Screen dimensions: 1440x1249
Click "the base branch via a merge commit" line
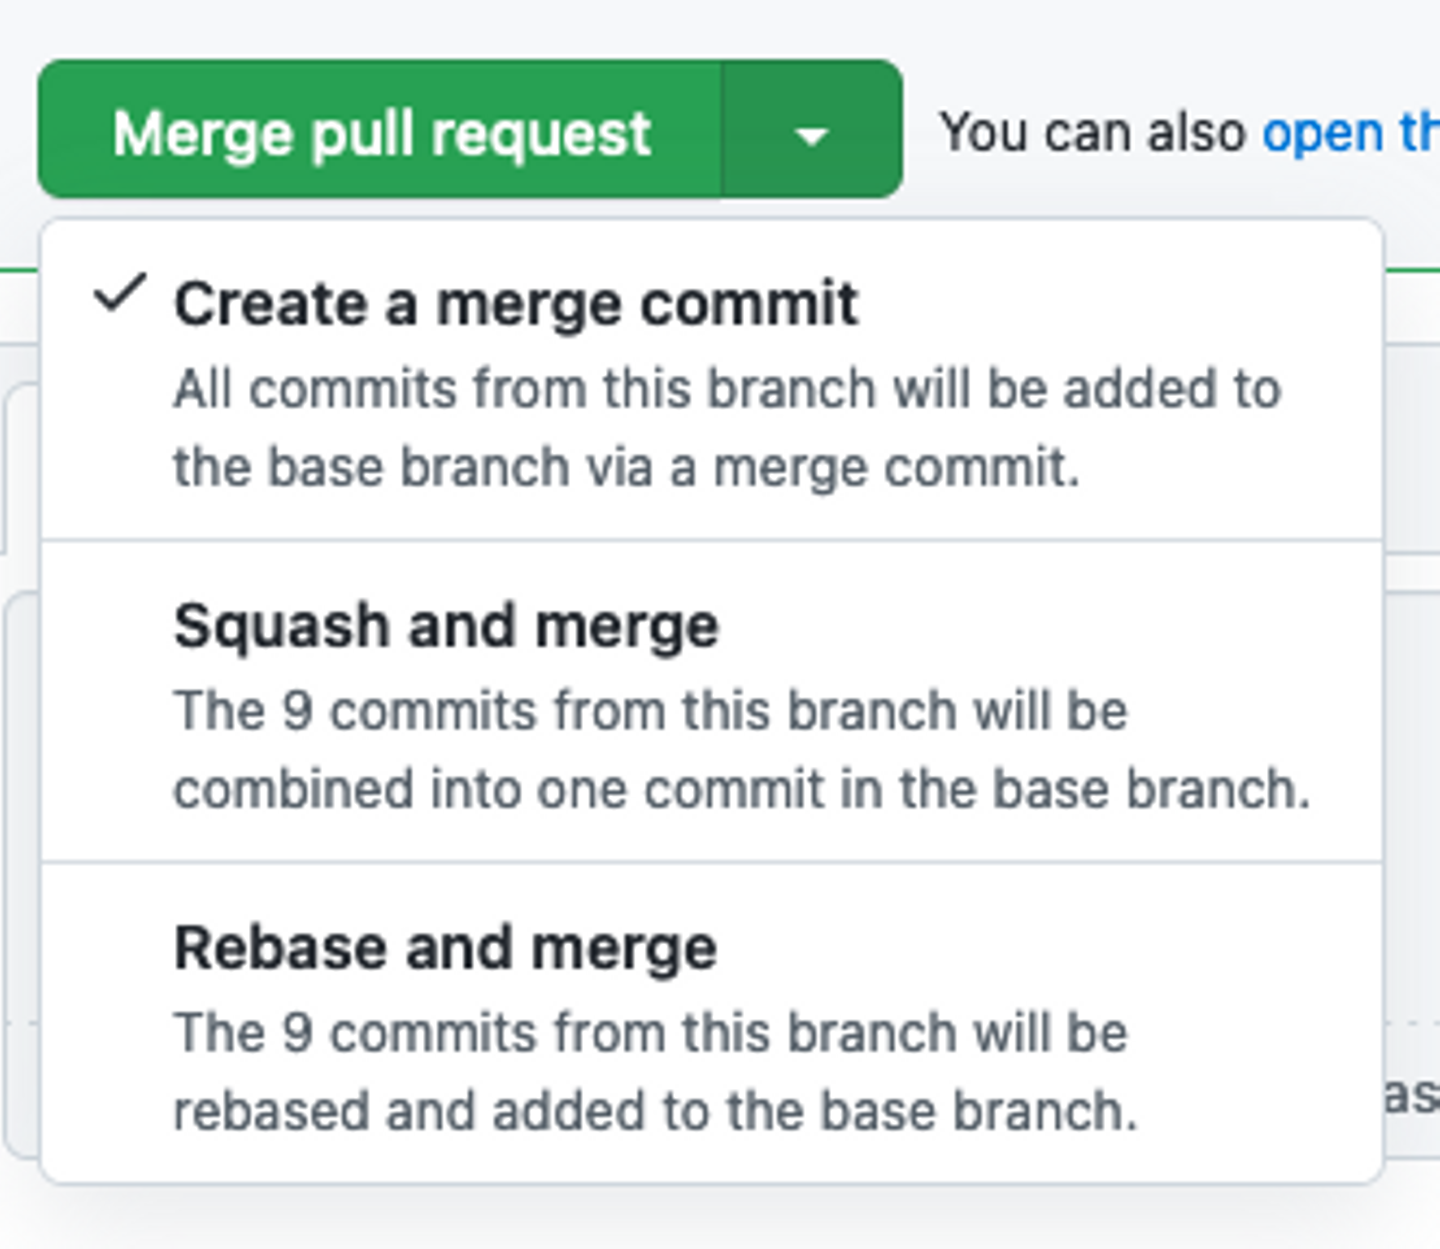[x=626, y=467]
